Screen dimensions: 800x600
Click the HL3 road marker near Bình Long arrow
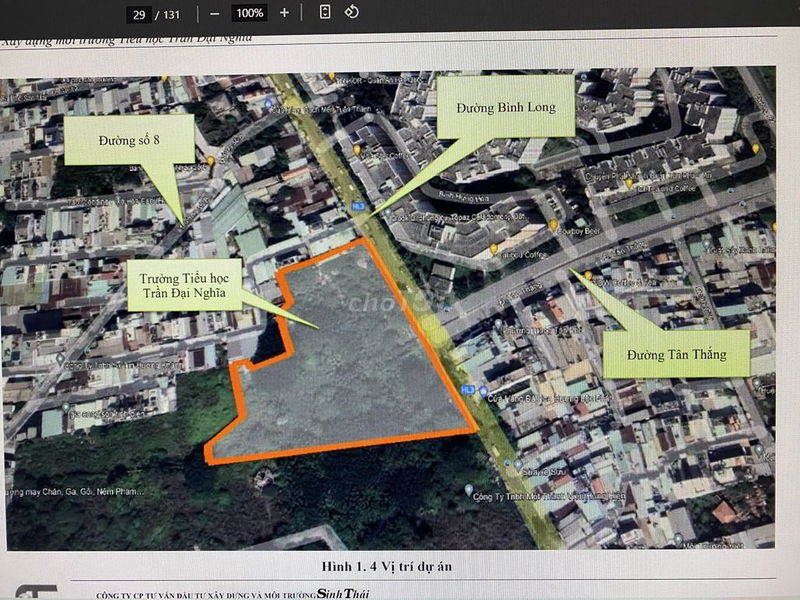358,207
